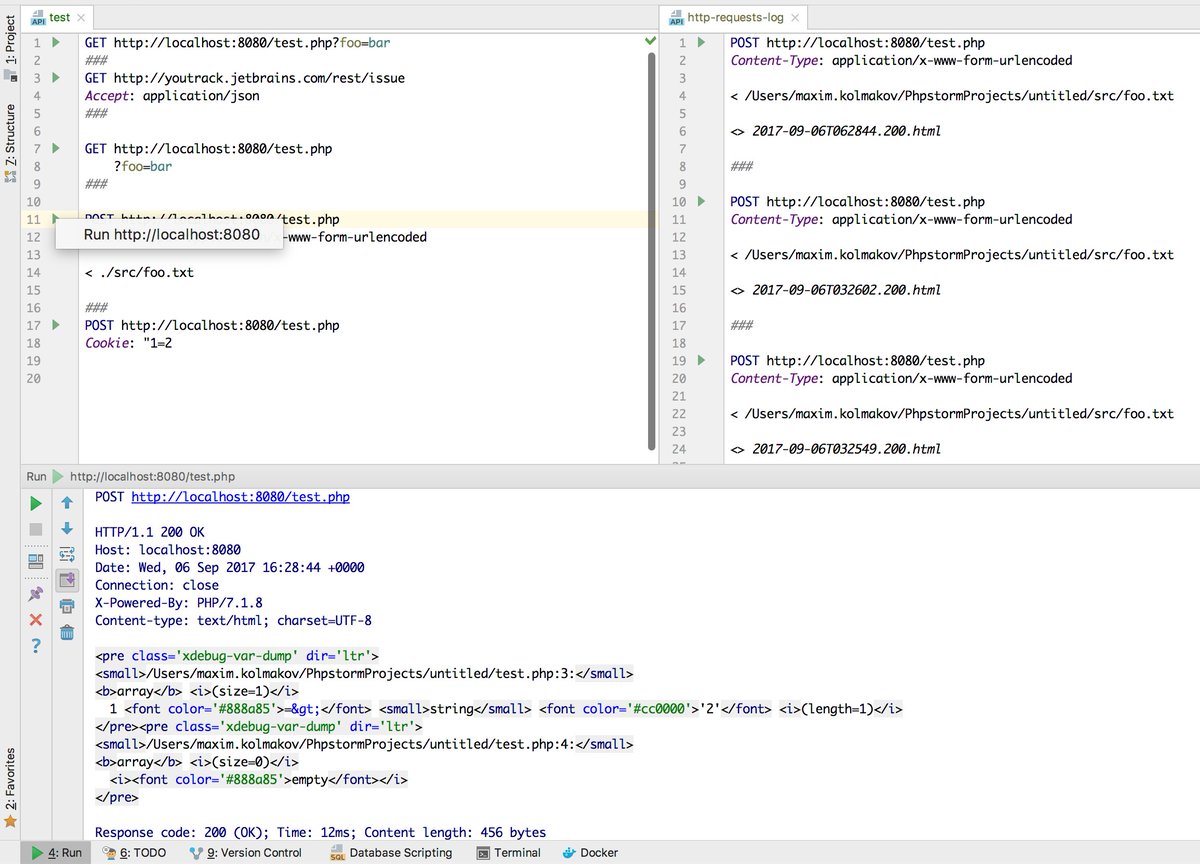Click Content-Type on line 2 of http-requests-log
This screenshot has width=1200, height=864.
click(x=776, y=60)
